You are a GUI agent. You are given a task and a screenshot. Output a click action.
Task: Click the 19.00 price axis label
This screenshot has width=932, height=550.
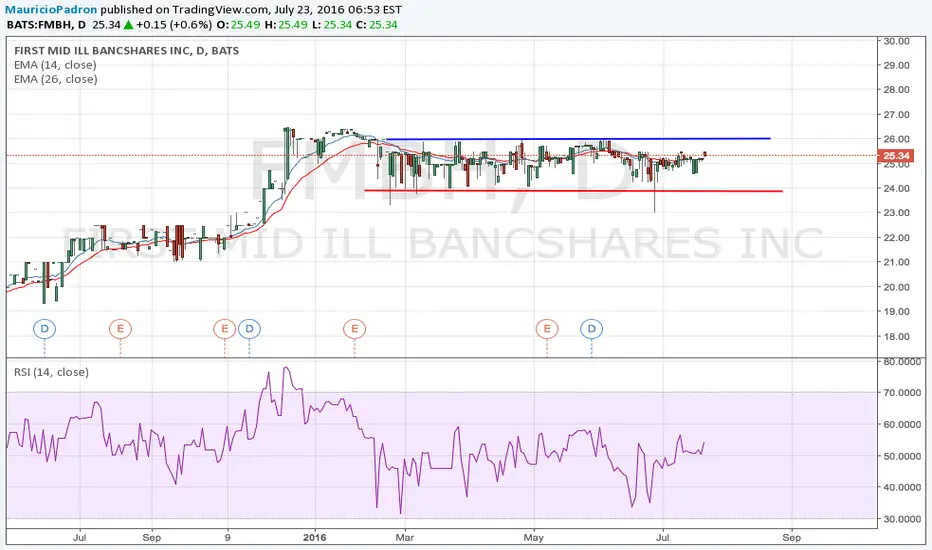coord(896,312)
